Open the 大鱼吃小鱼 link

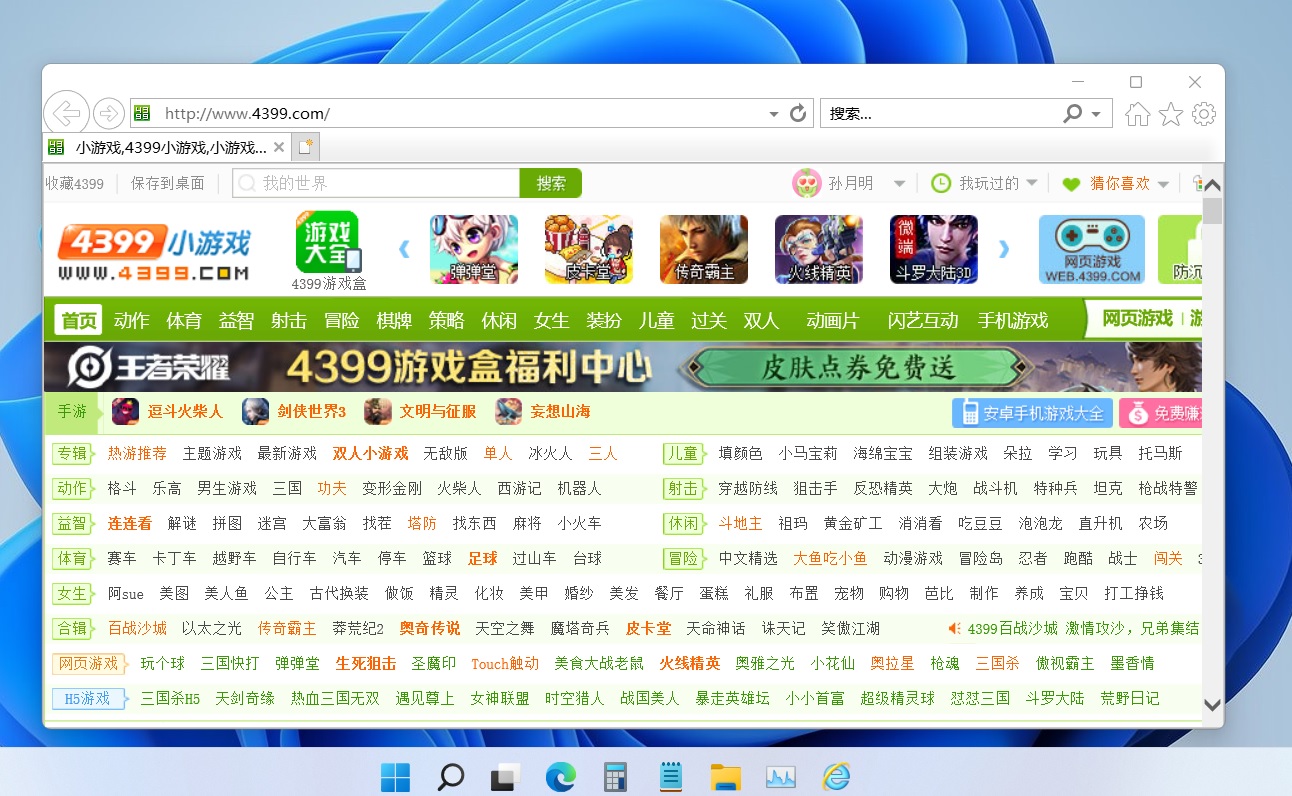830,558
